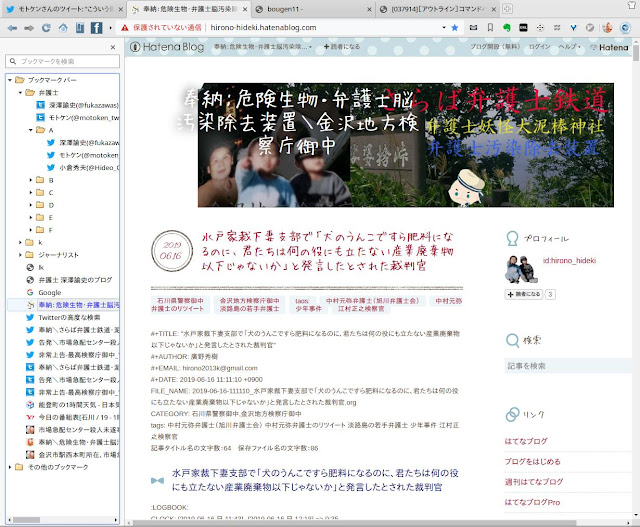Click the black rectangular extension icon
640x527 pixels.
(523, 28)
